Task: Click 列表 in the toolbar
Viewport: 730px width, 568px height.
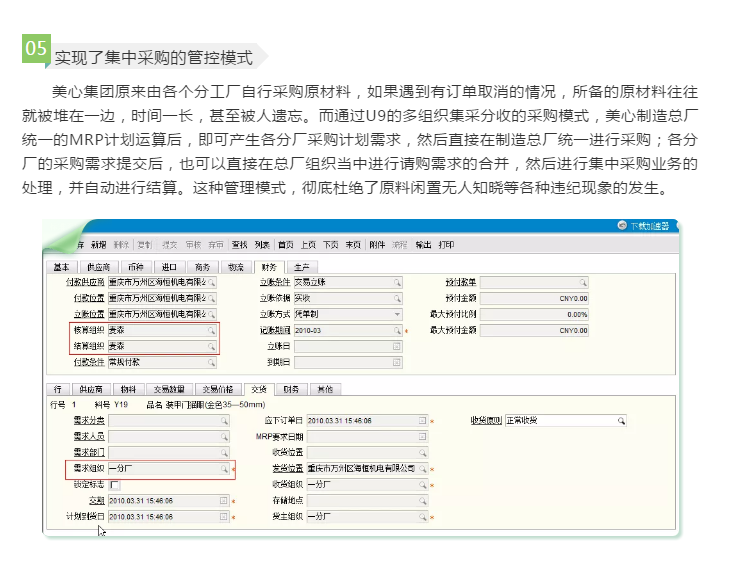Action: tap(263, 245)
